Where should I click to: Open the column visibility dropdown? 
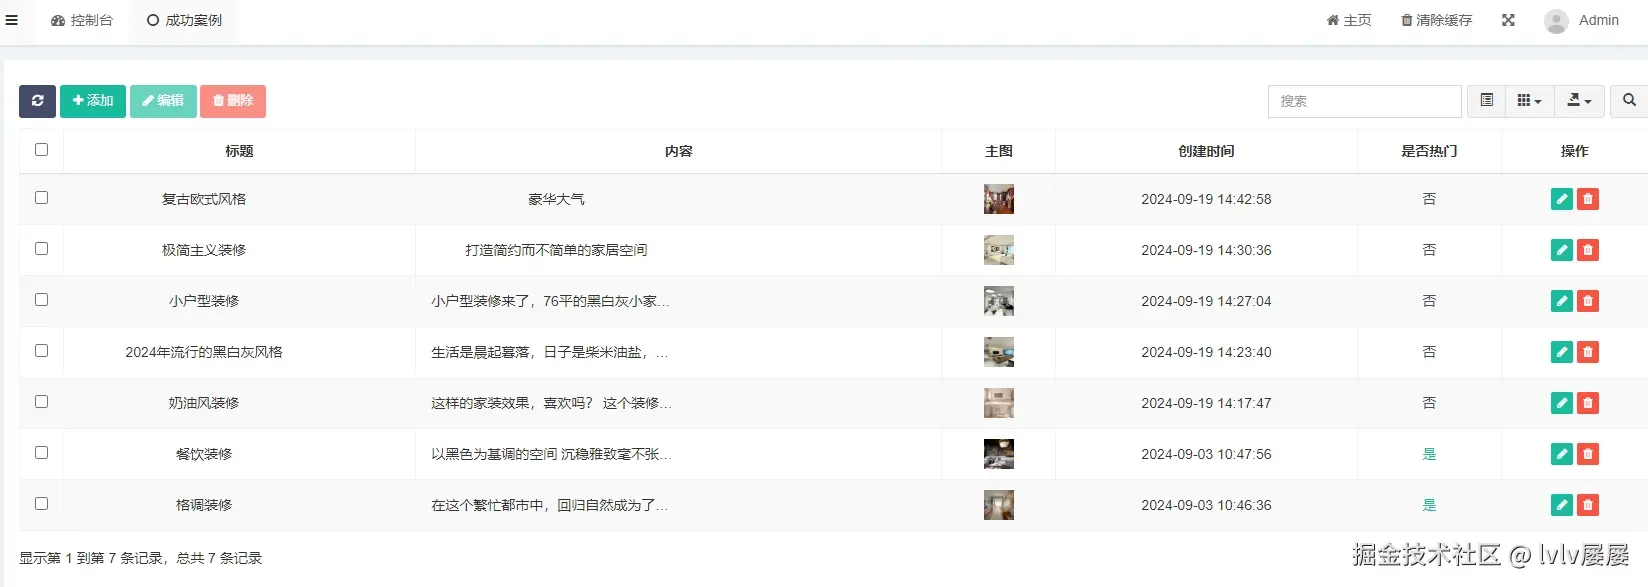coord(1530,101)
